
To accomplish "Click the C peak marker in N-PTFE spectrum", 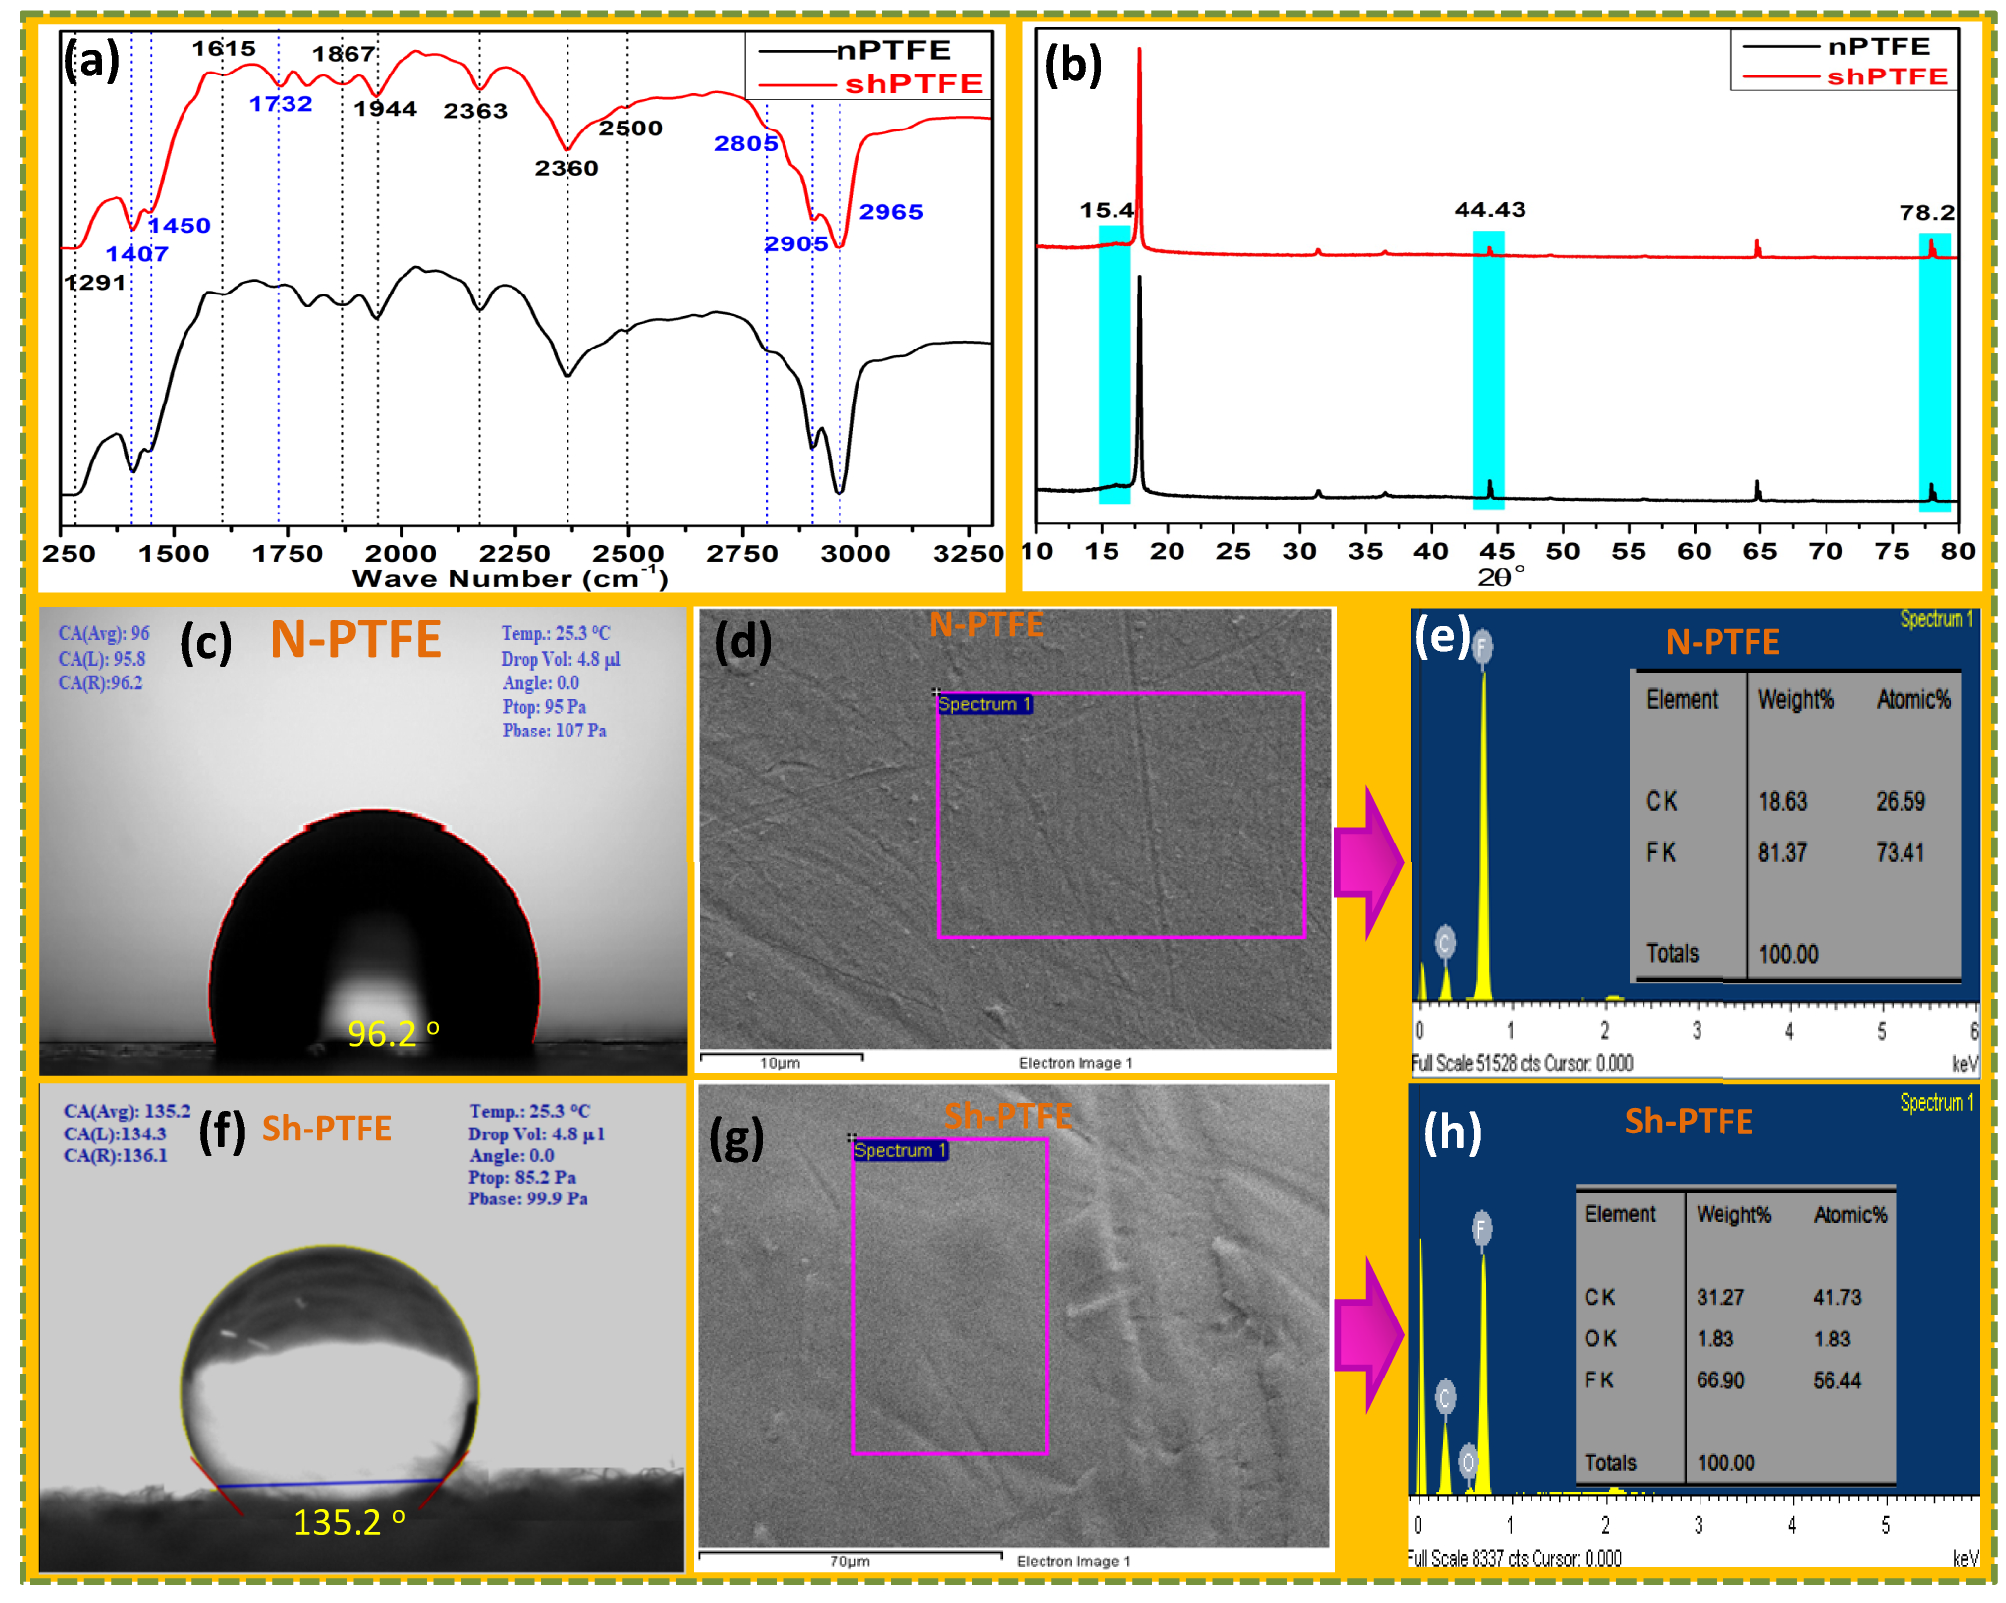I will (x=1444, y=942).
